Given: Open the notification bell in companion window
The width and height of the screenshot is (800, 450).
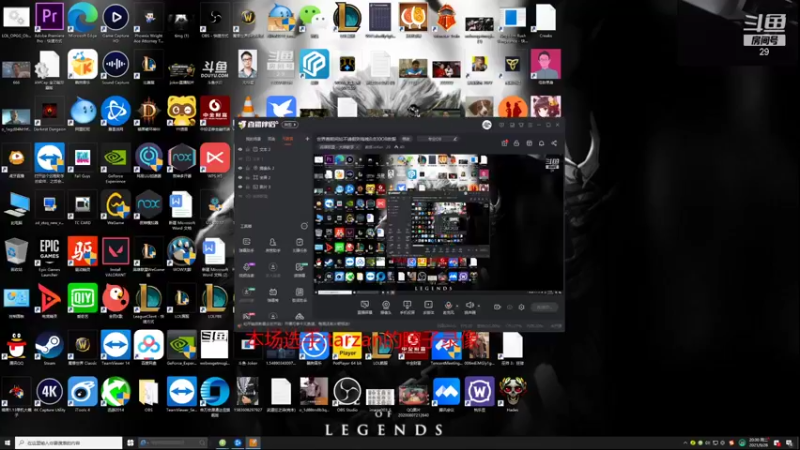Looking at the screenshot, I should tap(541, 143).
